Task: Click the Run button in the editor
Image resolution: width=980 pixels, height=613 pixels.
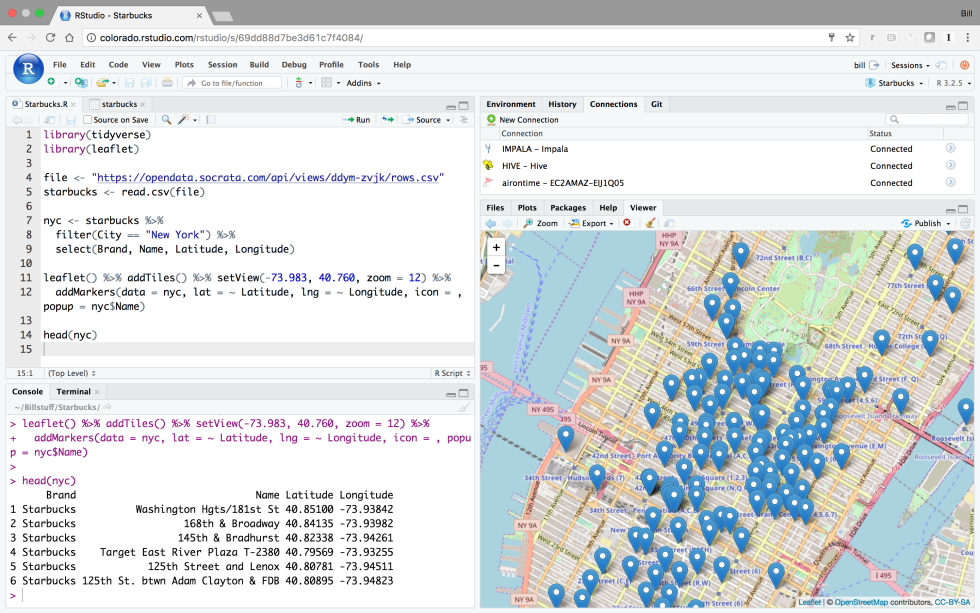Action: point(357,120)
